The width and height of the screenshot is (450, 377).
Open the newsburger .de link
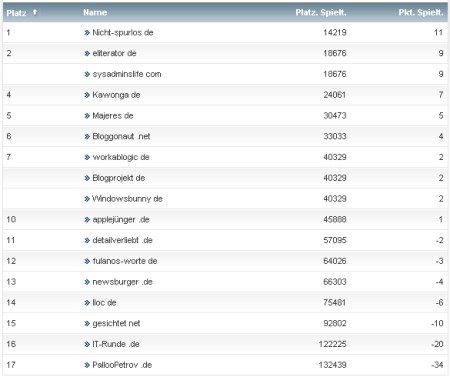pos(122,282)
